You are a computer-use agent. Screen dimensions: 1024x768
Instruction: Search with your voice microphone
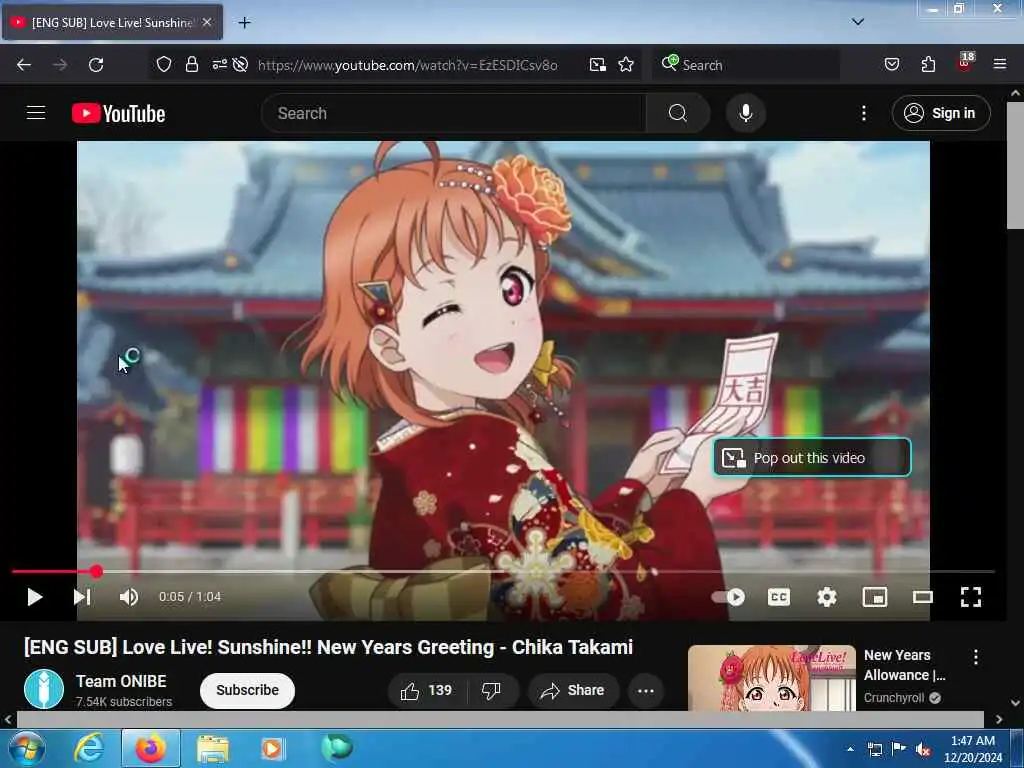coord(745,113)
